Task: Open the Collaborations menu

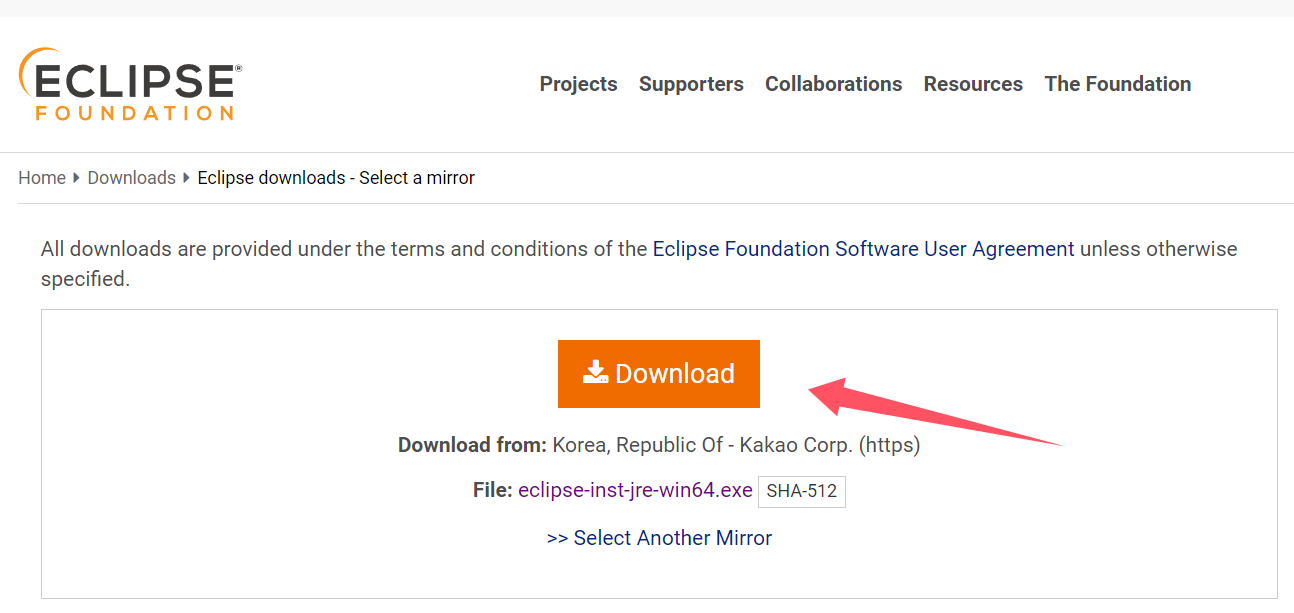Action: [833, 84]
